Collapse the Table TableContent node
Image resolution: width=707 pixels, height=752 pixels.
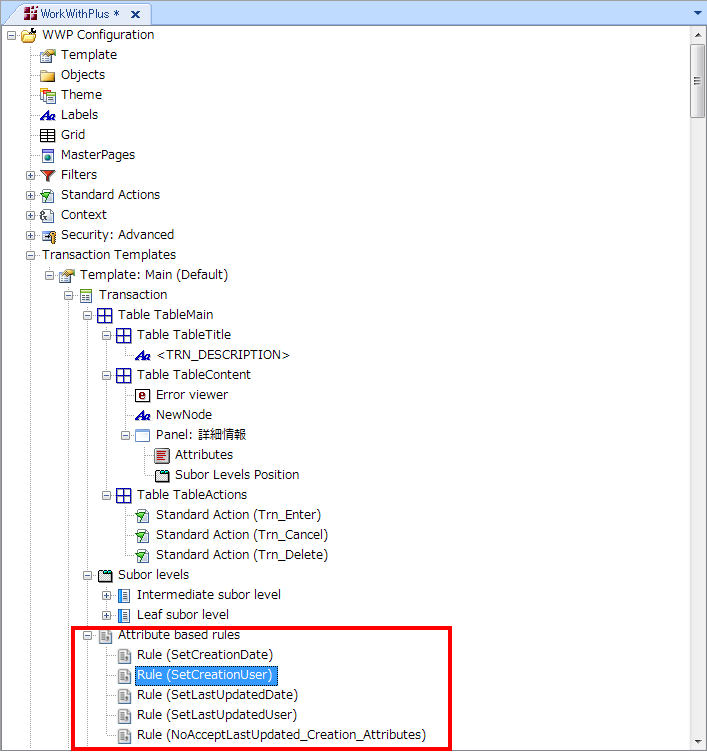point(106,376)
